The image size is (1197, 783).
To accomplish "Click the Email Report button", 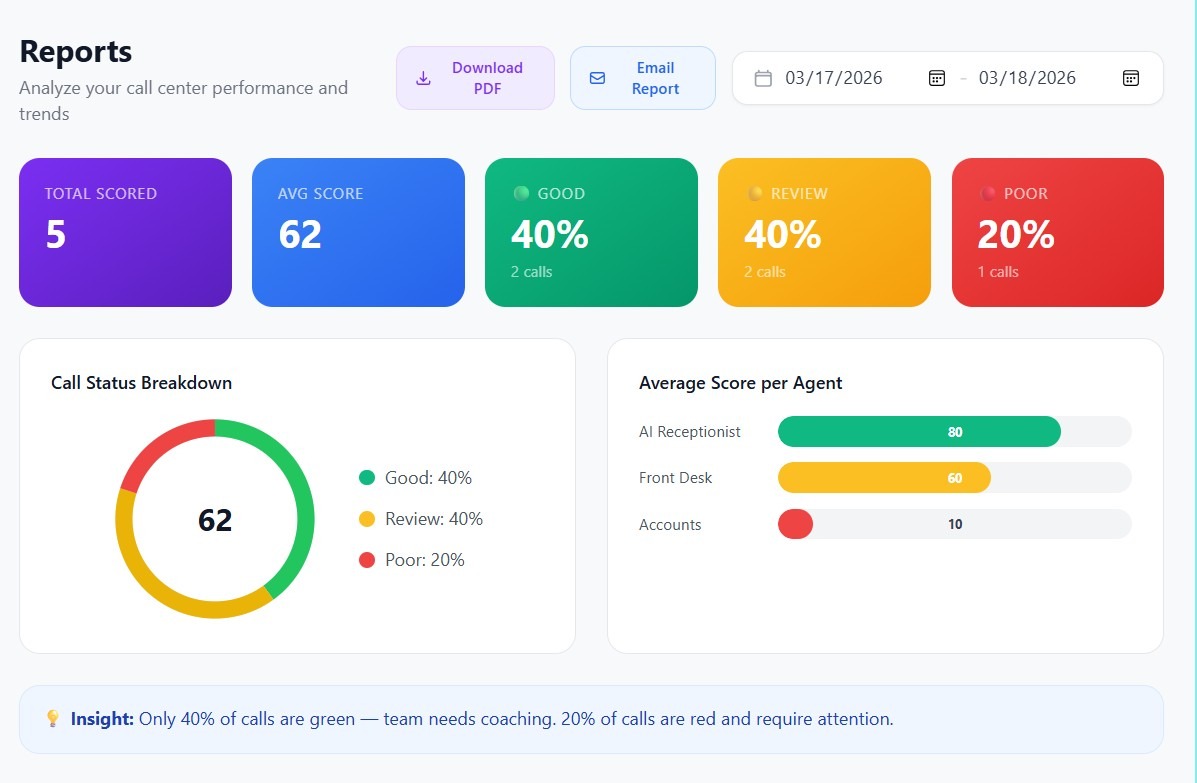I will coord(643,77).
